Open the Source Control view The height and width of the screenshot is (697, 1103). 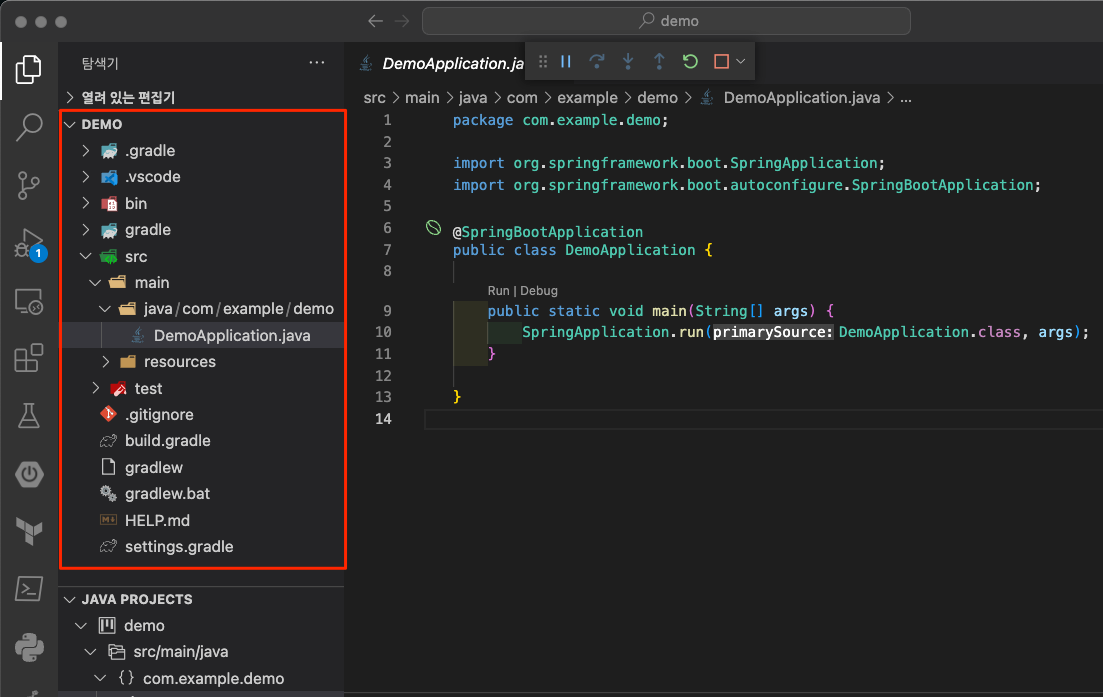tap(28, 185)
